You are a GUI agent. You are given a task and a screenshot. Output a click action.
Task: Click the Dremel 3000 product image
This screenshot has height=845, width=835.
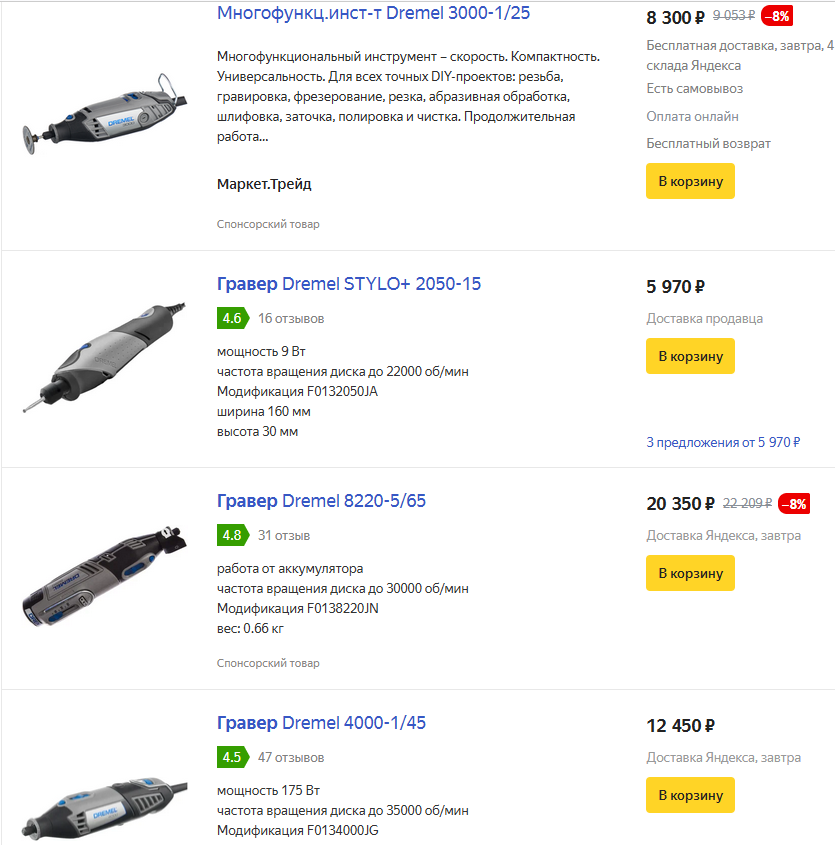click(105, 114)
